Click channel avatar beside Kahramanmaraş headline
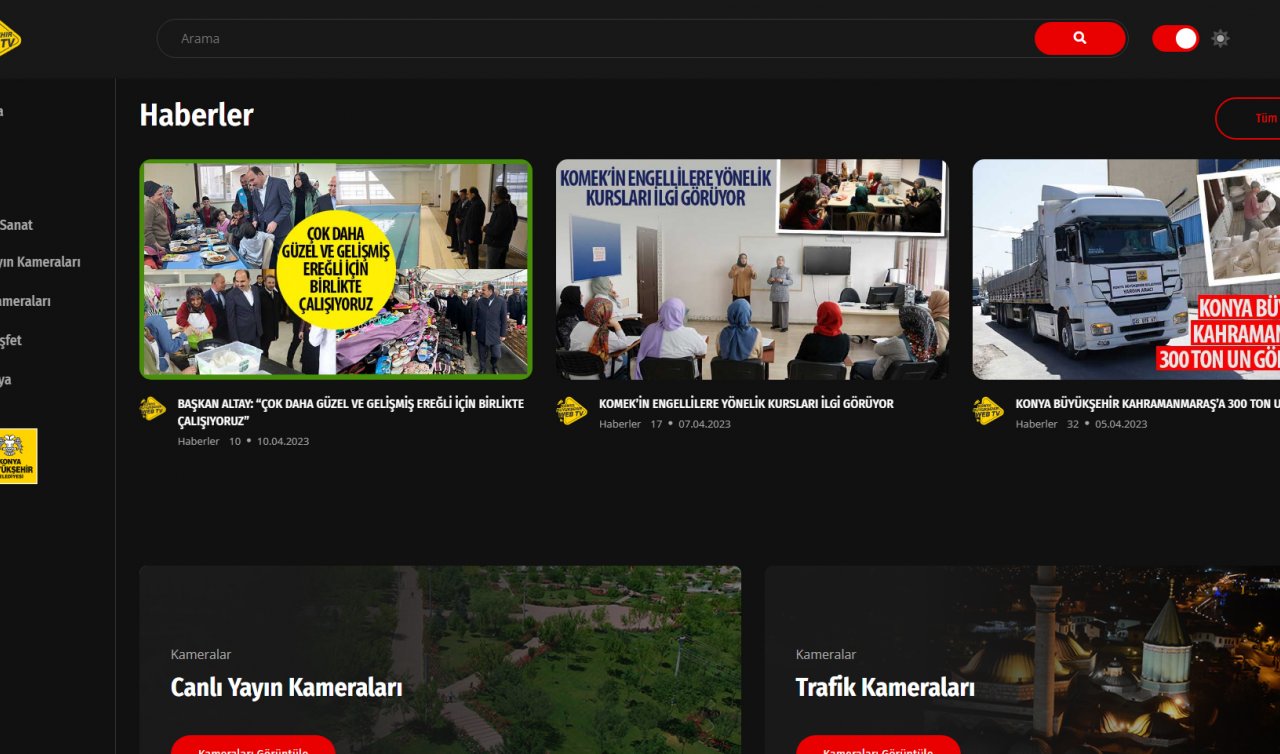Viewport: 1280px width, 754px height. tap(988, 411)
